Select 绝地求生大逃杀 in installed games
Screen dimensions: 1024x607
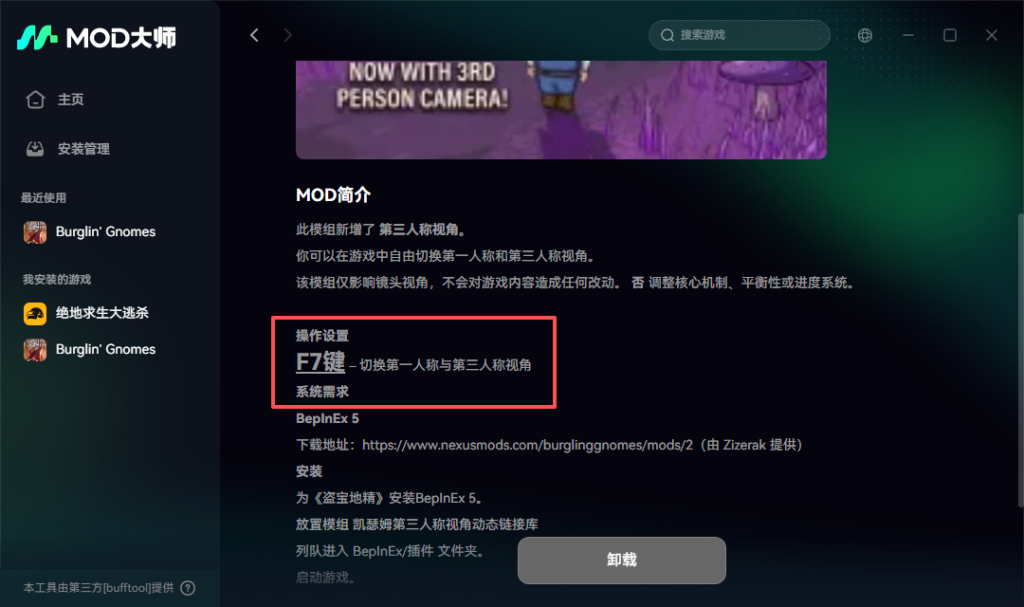coord(86,314)
